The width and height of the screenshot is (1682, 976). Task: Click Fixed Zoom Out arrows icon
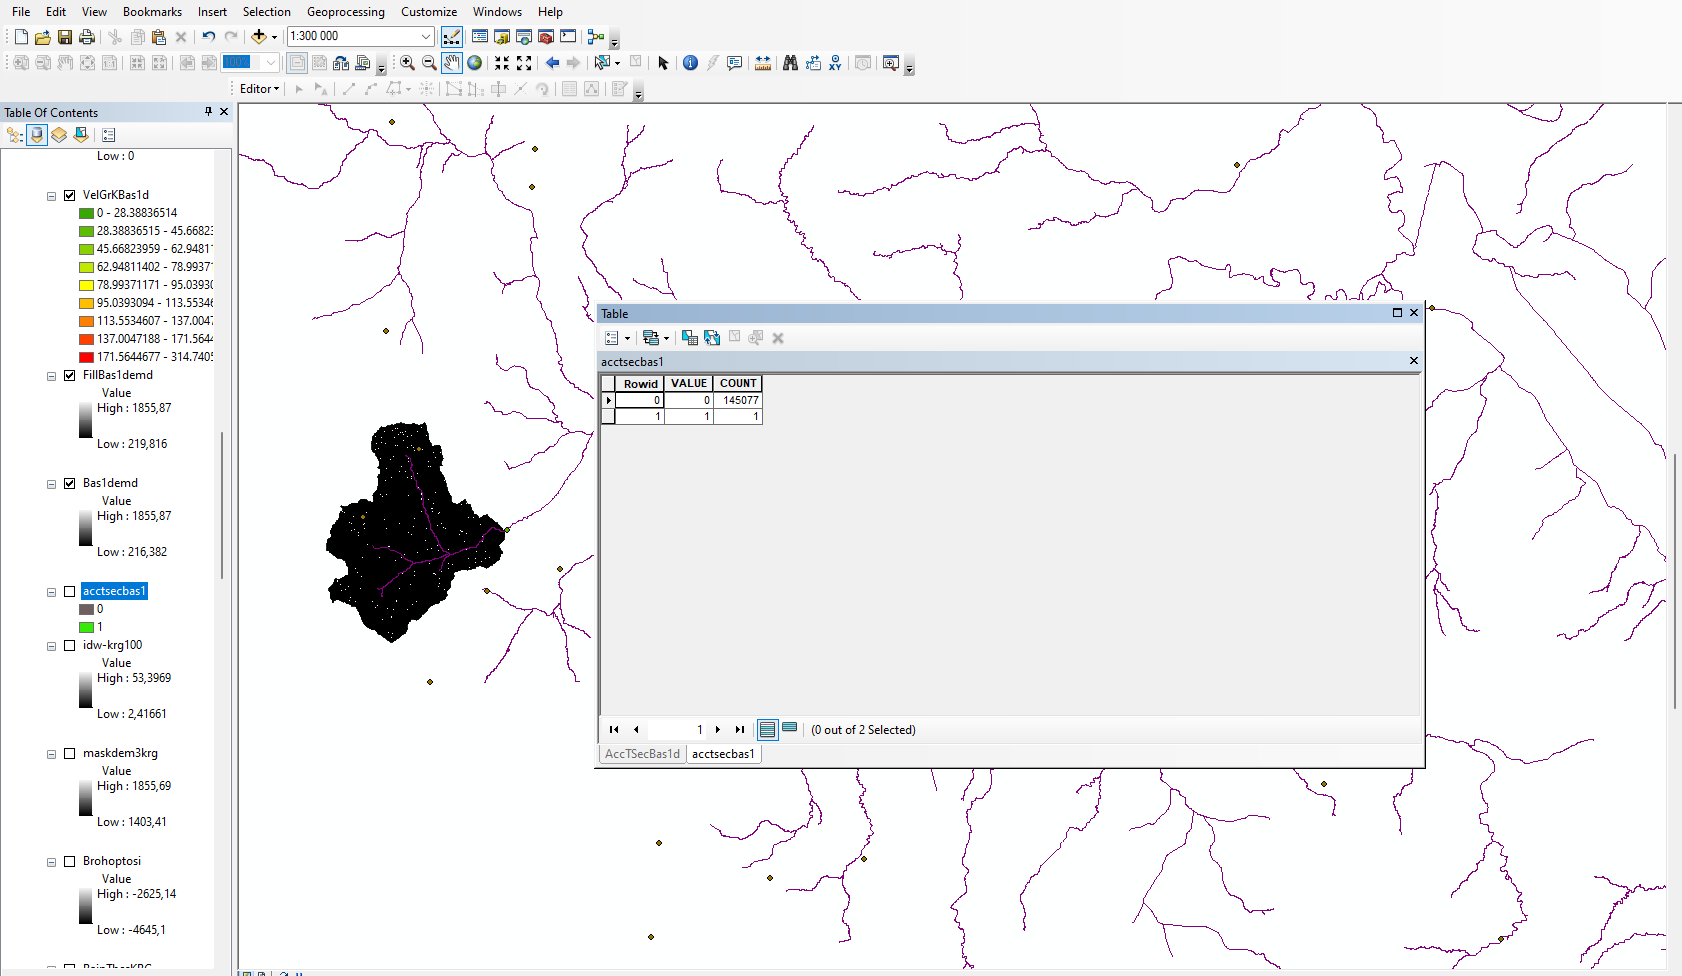point(524,63)
